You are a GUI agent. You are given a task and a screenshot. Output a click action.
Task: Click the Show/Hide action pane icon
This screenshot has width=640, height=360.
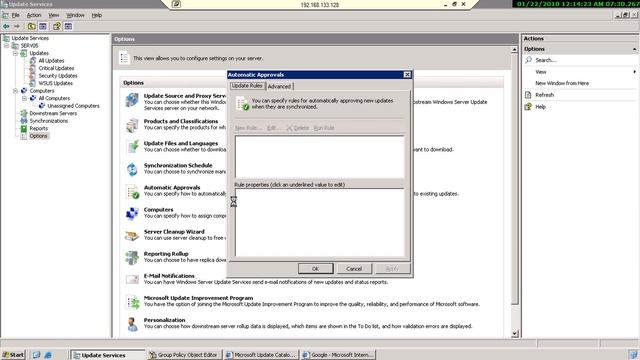(68, 27)
